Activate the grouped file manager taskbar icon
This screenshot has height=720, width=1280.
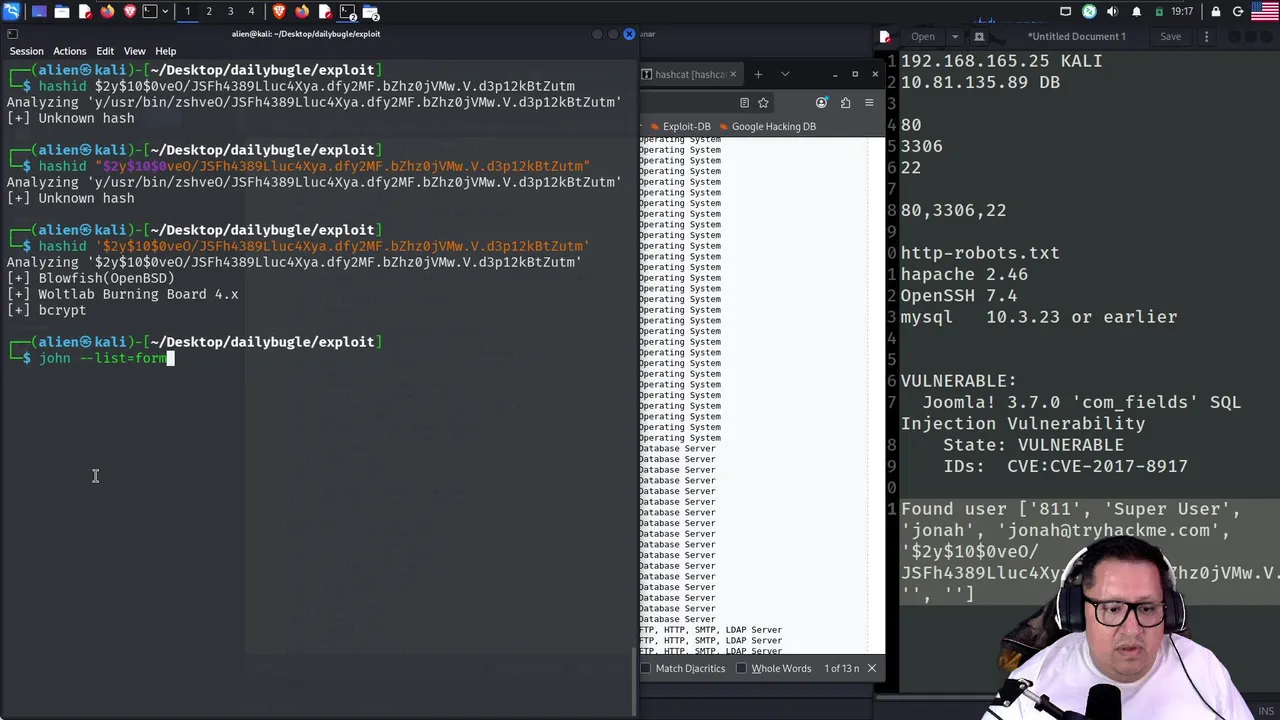371,11
